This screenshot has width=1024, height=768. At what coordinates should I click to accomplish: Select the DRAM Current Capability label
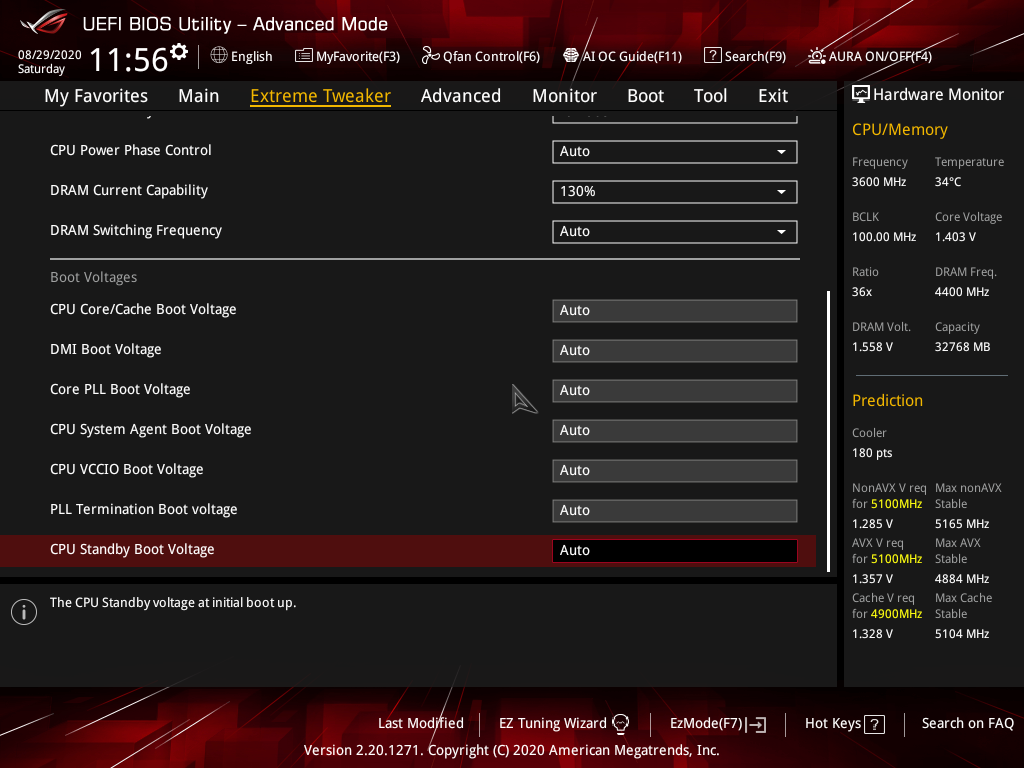coord(129,190)
